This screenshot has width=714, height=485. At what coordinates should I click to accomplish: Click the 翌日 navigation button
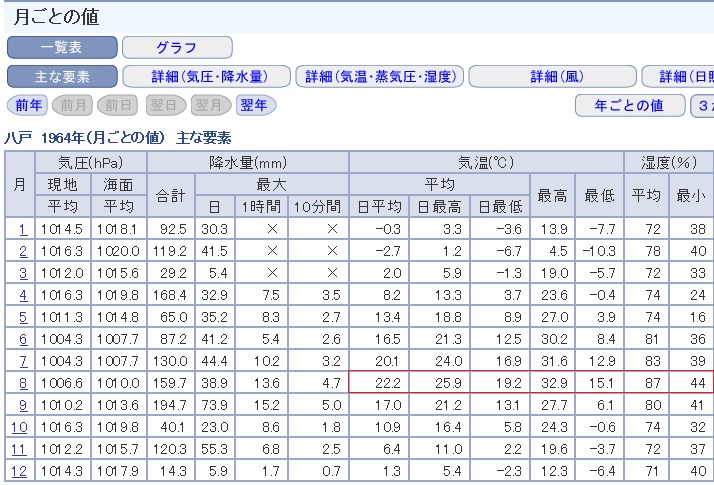coord(164,105)
